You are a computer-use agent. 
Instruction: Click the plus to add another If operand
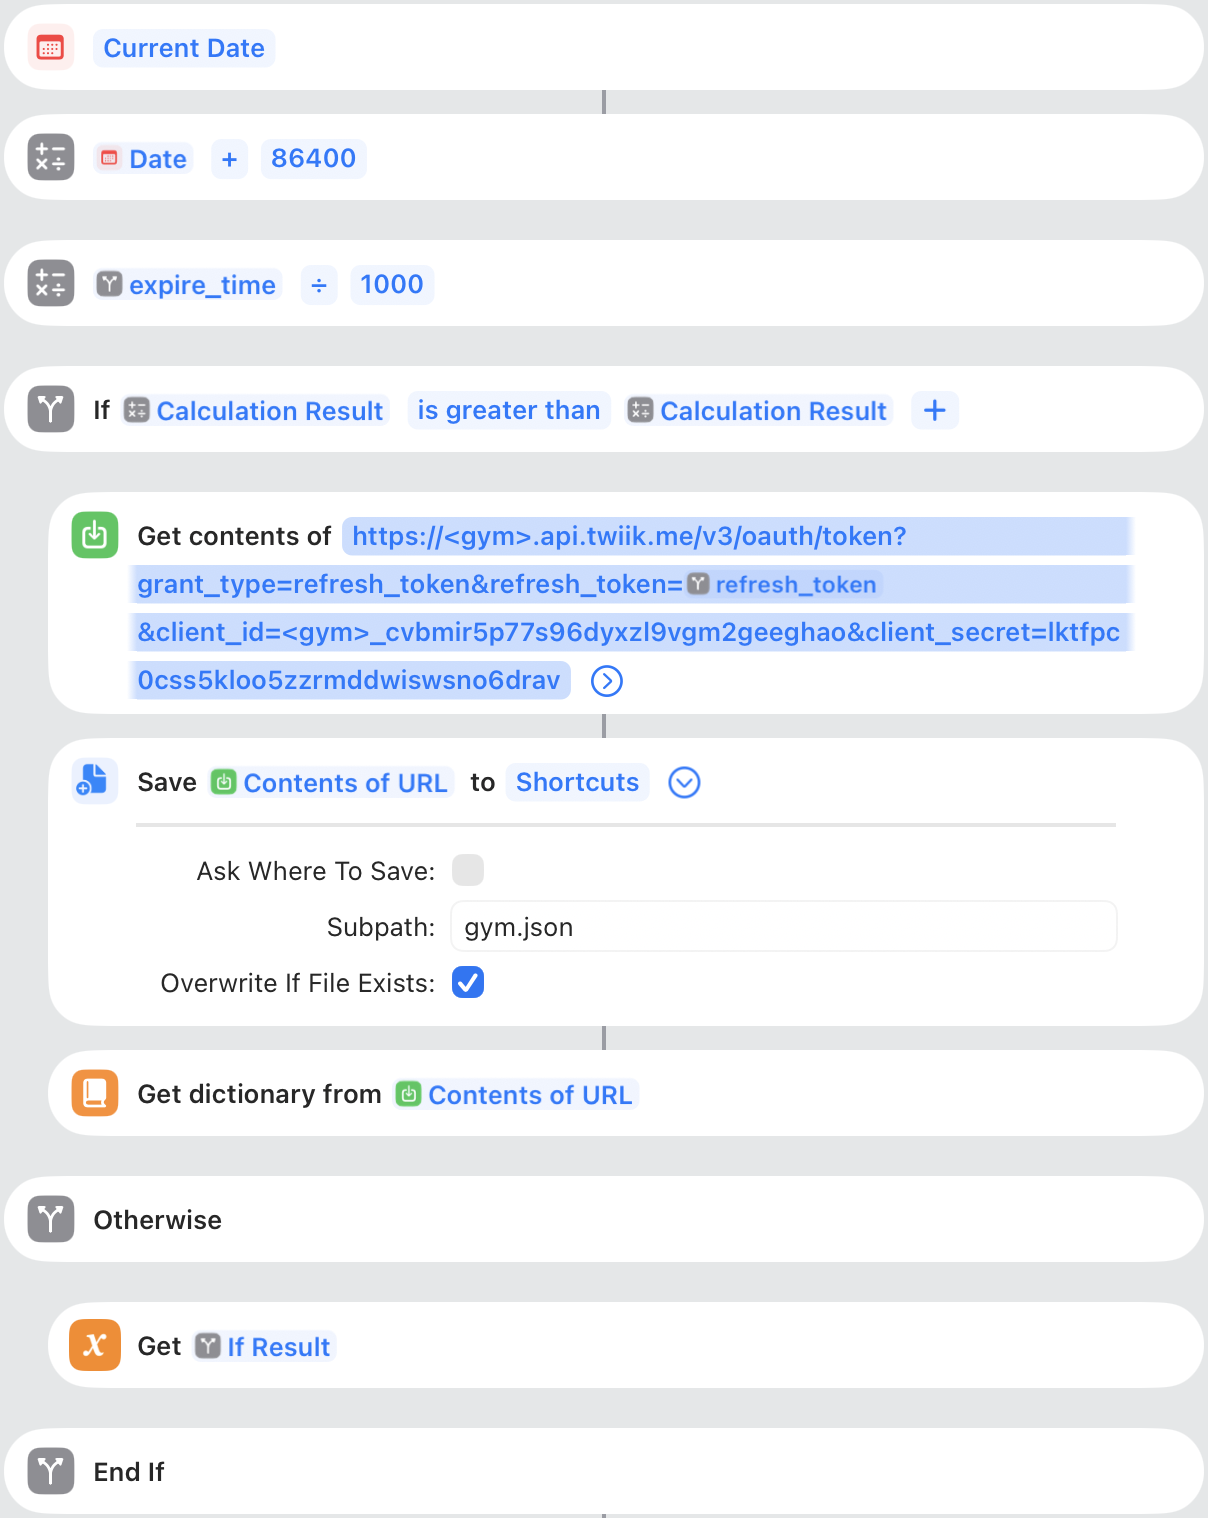coord(934,410)
